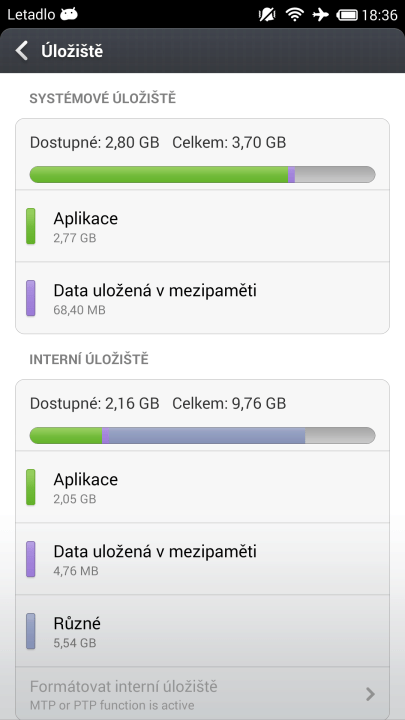Tap the system storage usage bar
Viewport: 405px width, 720px height.
coord(202,174)
